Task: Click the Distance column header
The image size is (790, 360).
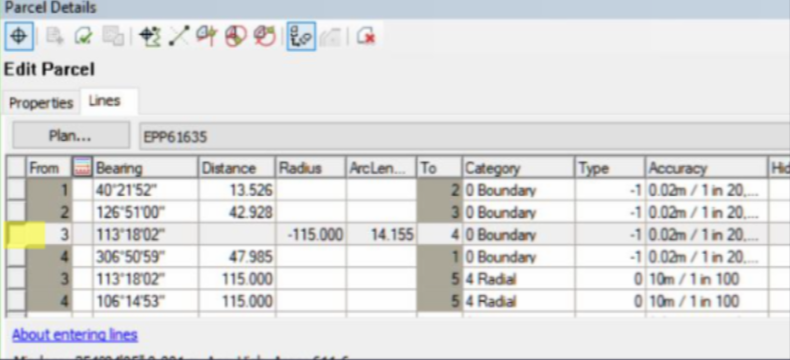Action: click(x=236, y=168)
